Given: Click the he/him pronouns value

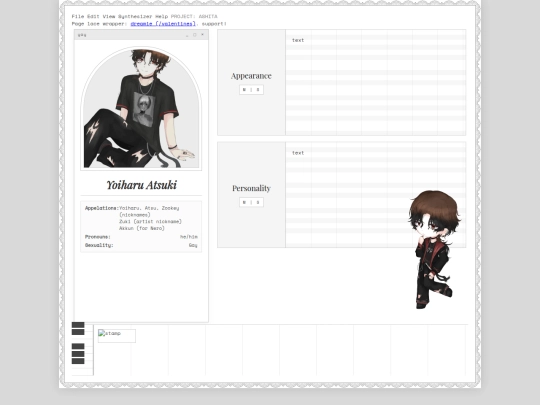Looking at the screenshot, I should [189, 237].
